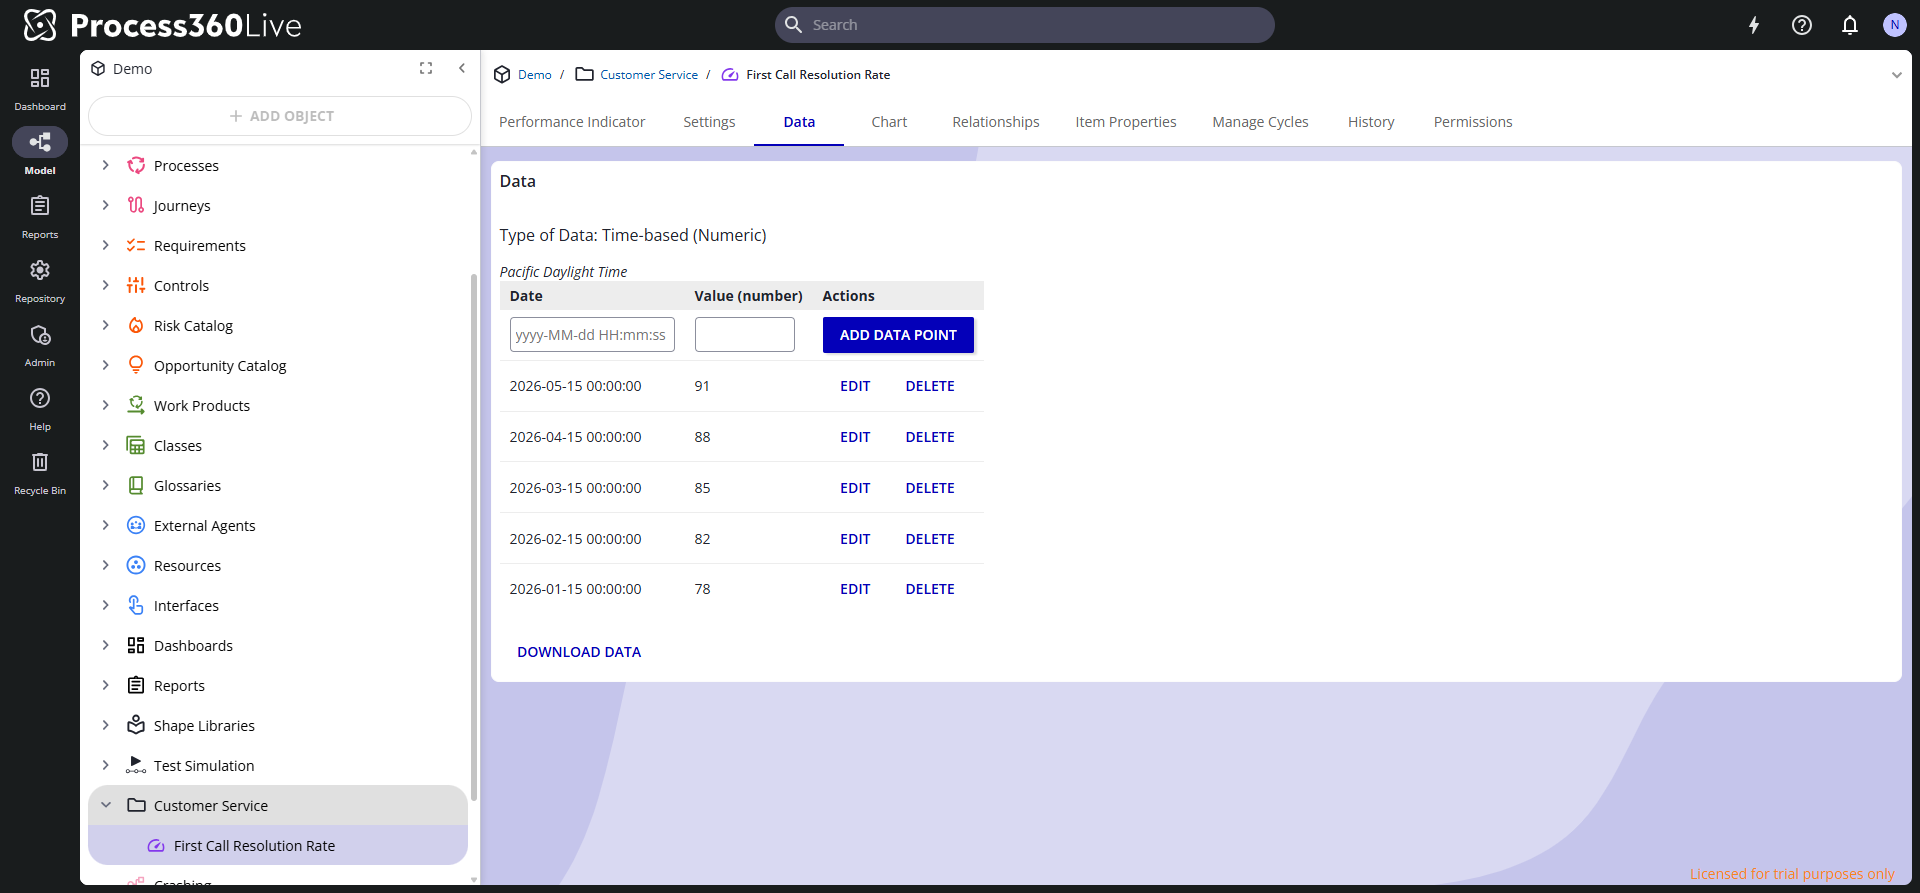The height and width of the screenshot is (893, 1920).
Task: Switch to the Performance Indicator tab
Action: [572, 122]
